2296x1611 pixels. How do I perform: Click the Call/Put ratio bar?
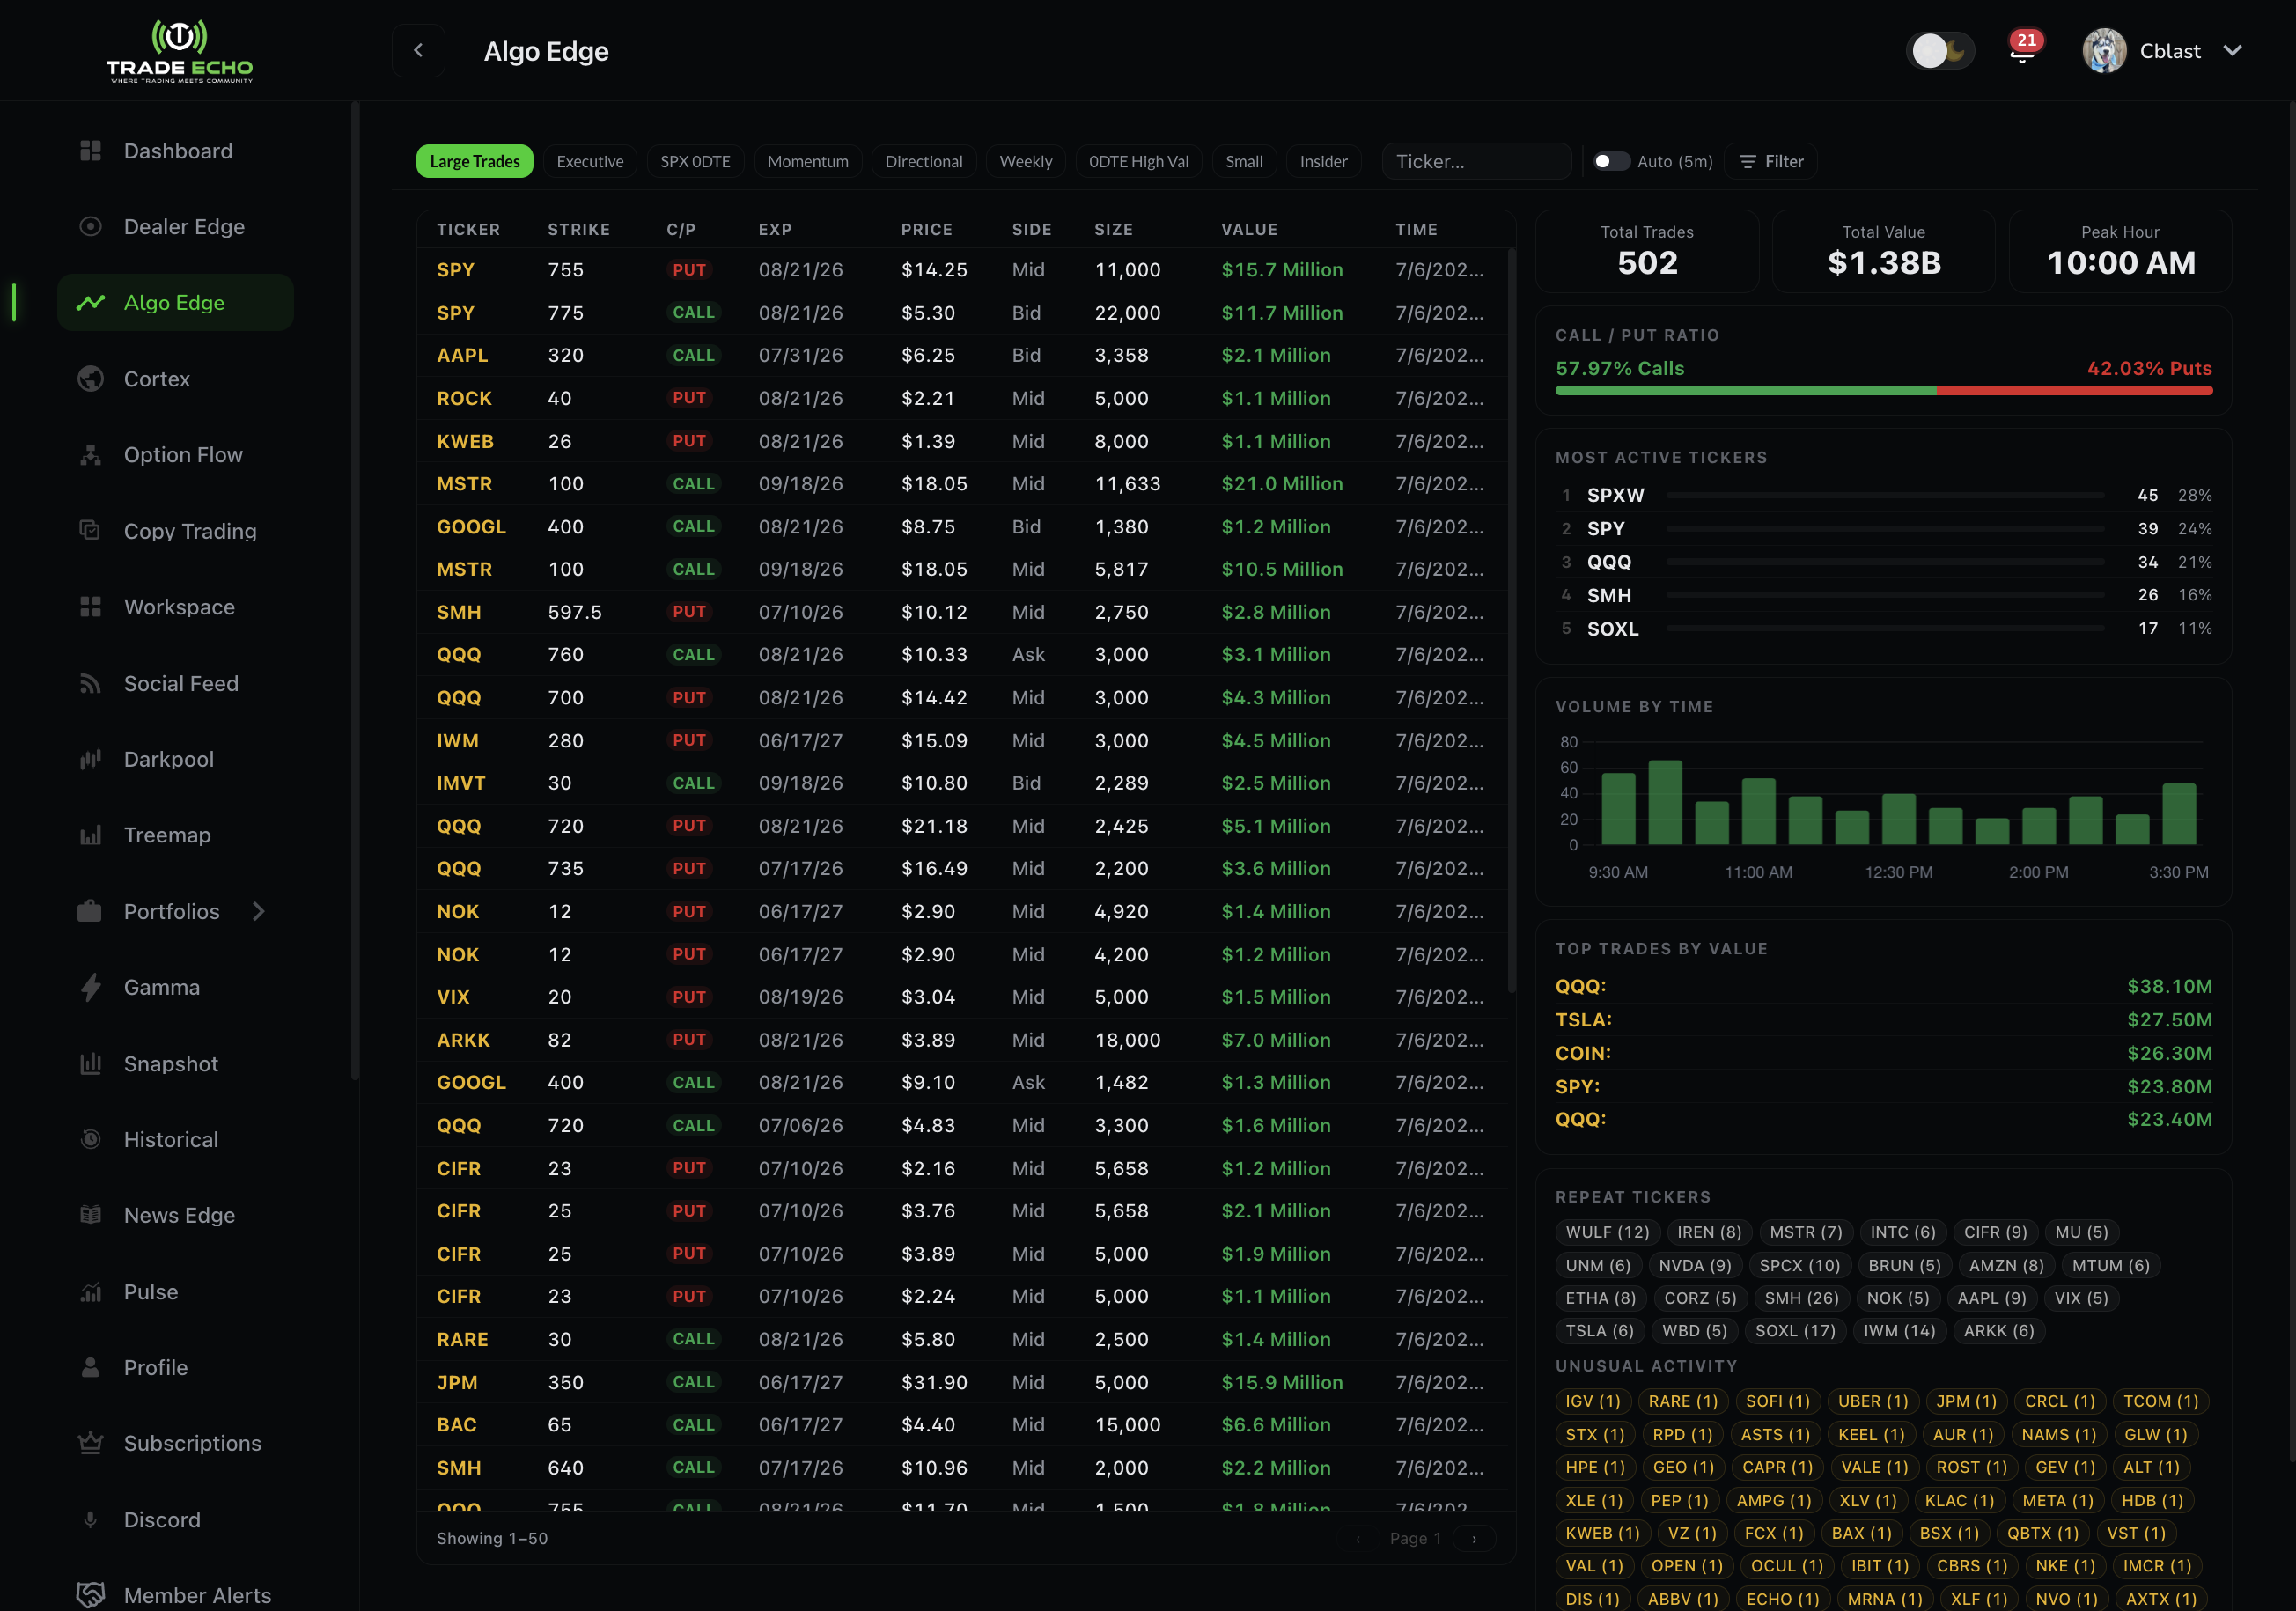coord(1884,391)
